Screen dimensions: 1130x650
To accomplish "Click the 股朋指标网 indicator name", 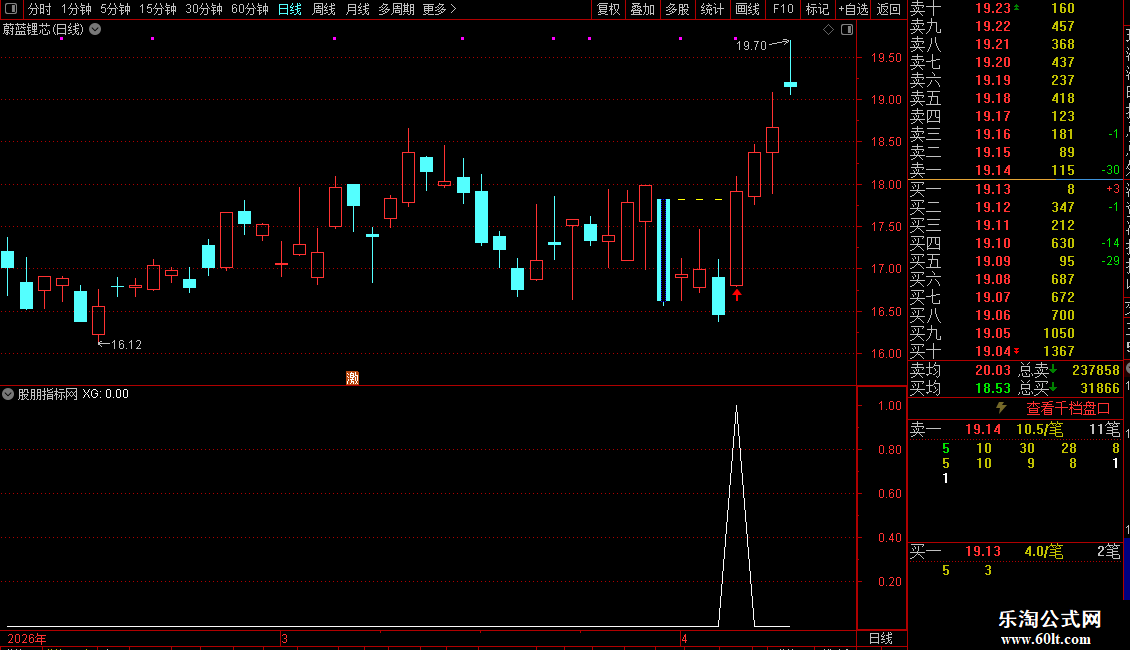I will pos(48,394).
